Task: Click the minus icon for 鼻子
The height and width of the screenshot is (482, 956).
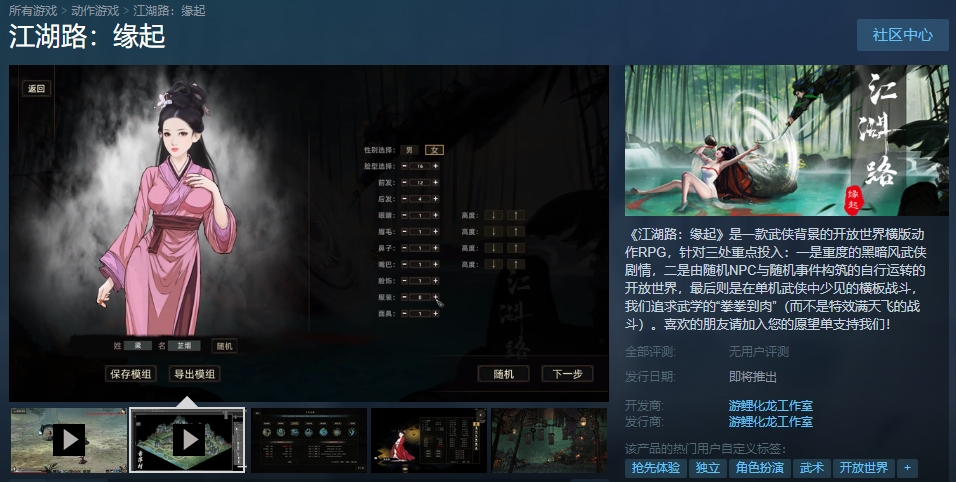Action: (404, 248)
